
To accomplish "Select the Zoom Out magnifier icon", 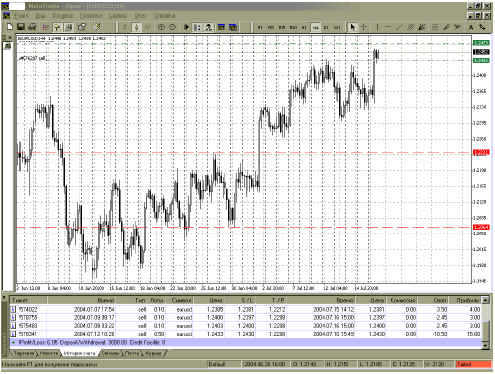I will tap(172, 27).
